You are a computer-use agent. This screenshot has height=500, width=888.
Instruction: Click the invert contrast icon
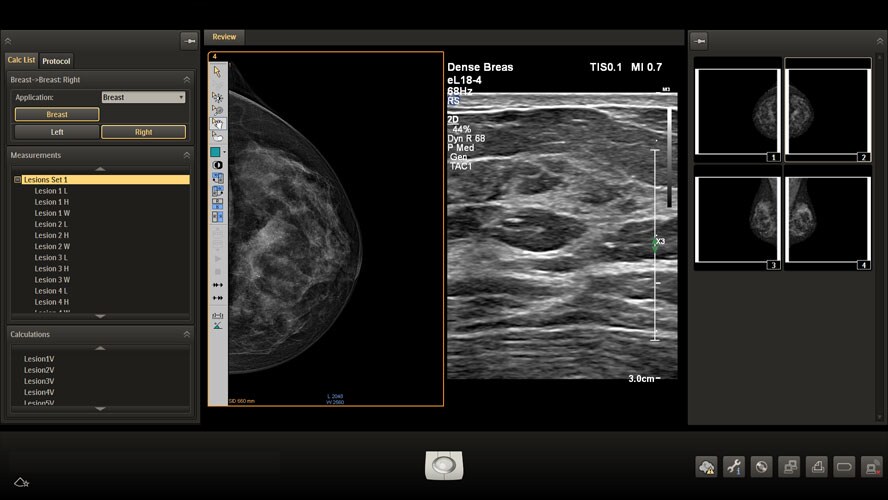pos(217,165)
